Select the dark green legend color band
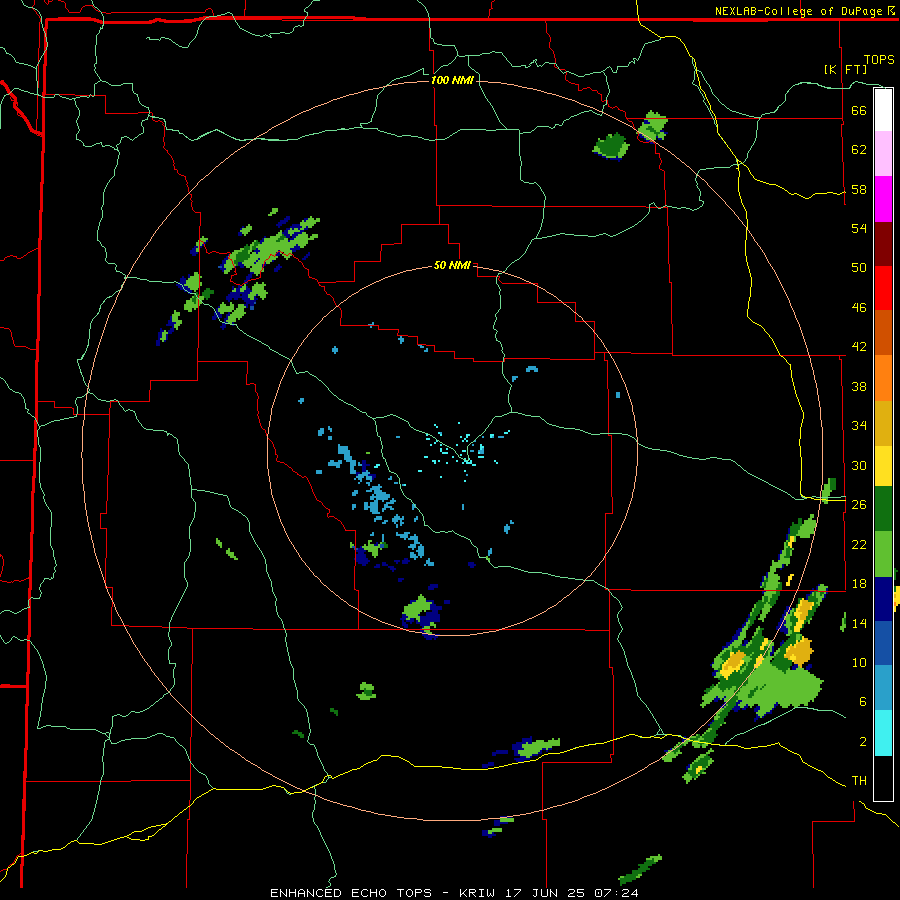 point(883,509)
